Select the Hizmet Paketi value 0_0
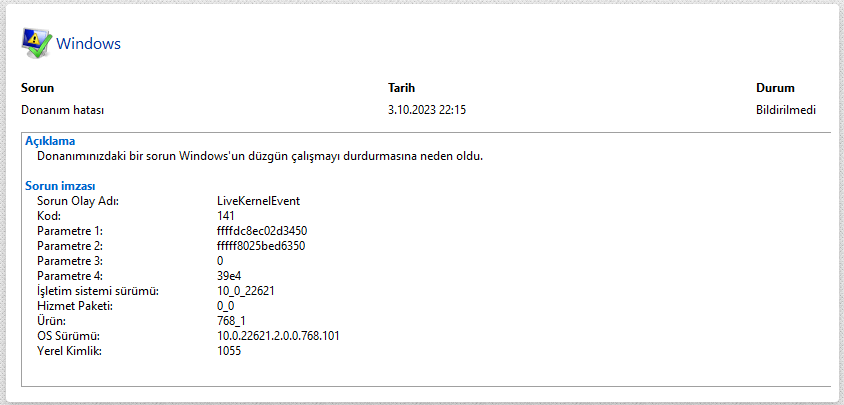Viewport: 844px width, 405px height. coord(226,306)
